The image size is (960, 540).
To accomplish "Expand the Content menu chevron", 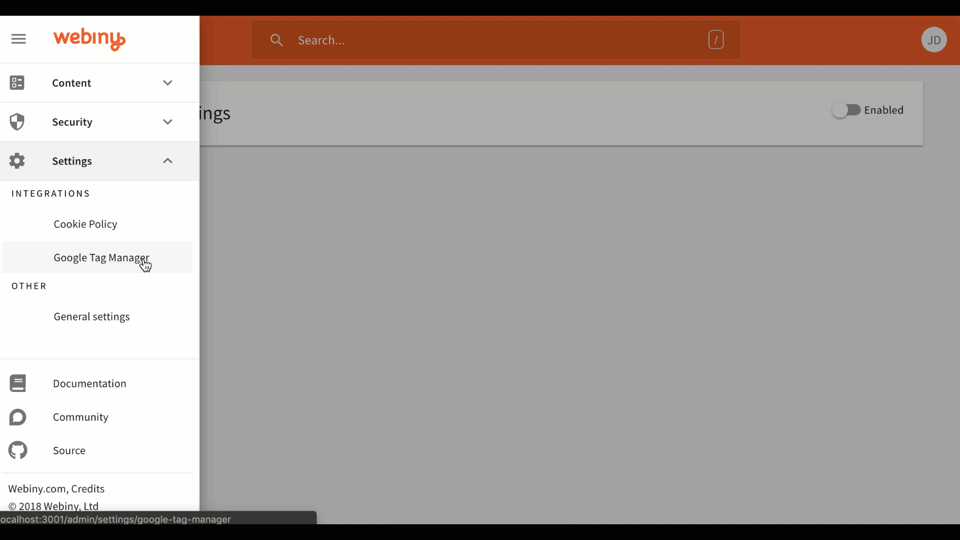I will 167,83.
